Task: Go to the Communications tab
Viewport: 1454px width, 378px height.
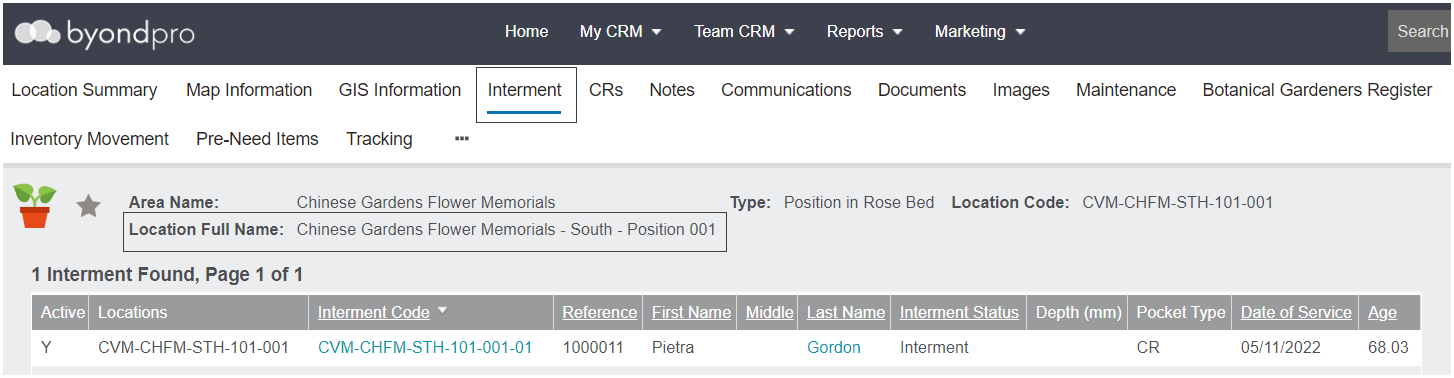Action: 786,90
